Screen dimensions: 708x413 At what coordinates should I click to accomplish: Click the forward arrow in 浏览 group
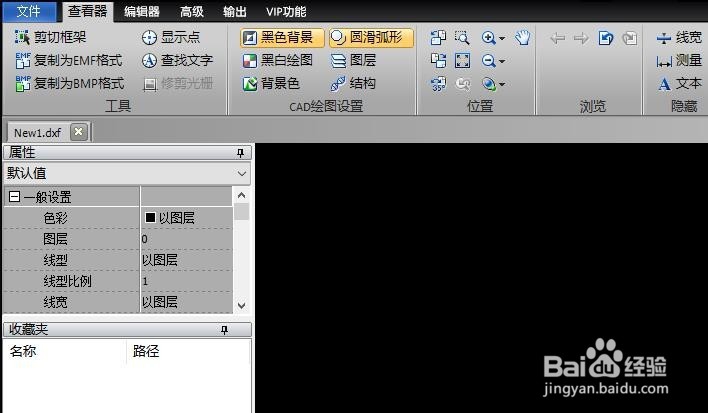(x=581, y=38)
